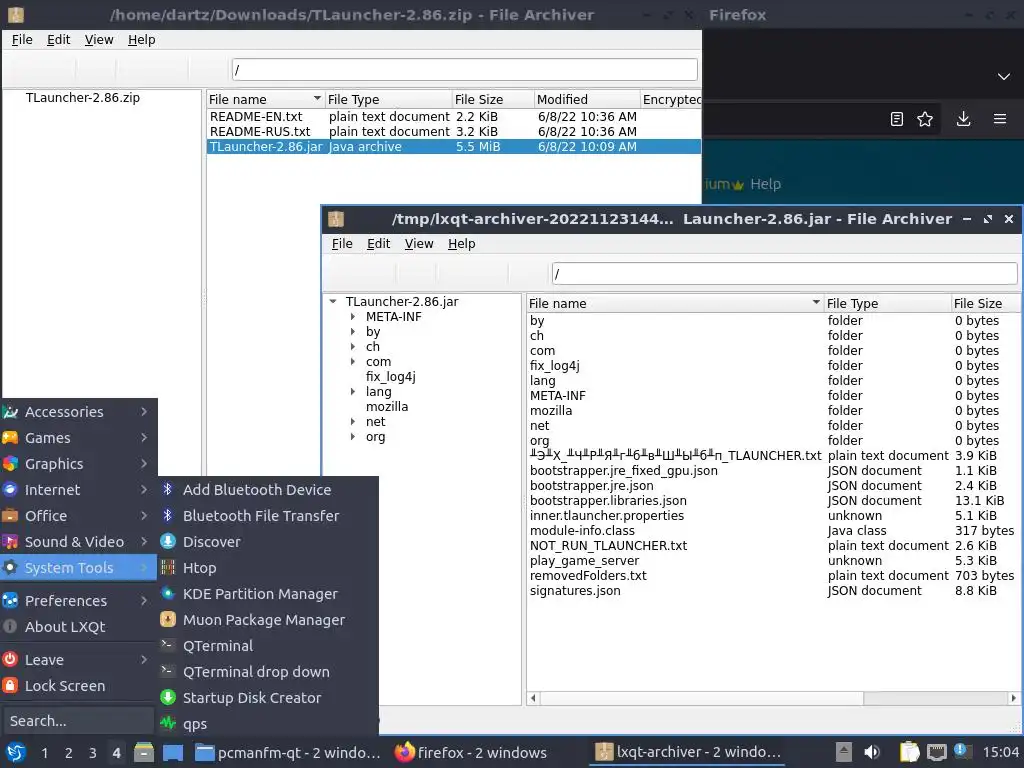The image size is (1024, 768).
Task: Open Firefox's downloads icon
Action: pos(963,119)
